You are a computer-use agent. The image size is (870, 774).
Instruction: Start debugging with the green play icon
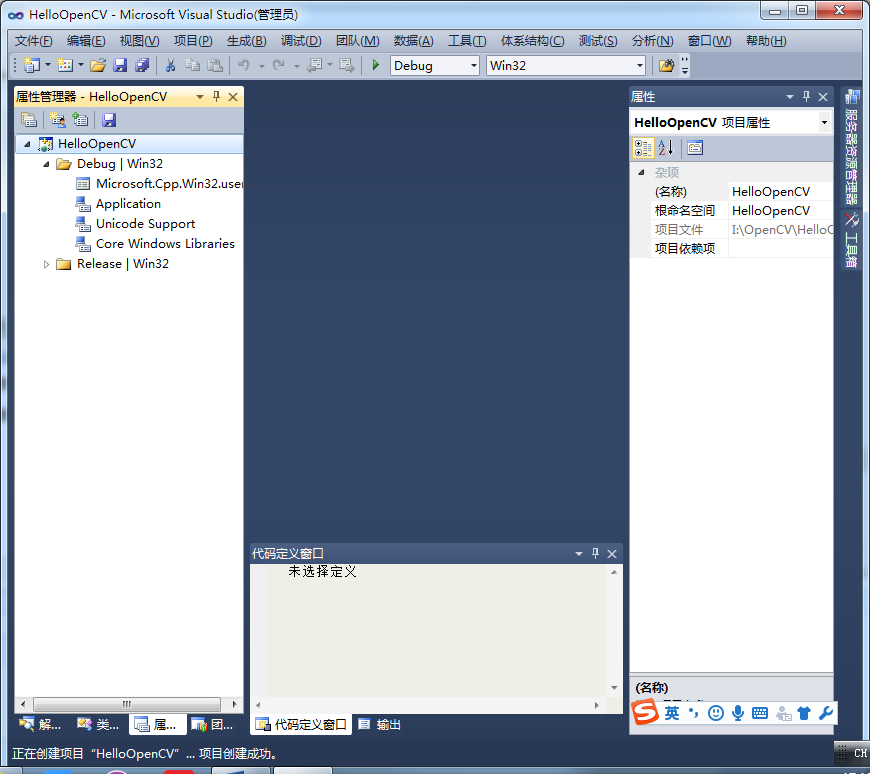click(x=376, y=65)
